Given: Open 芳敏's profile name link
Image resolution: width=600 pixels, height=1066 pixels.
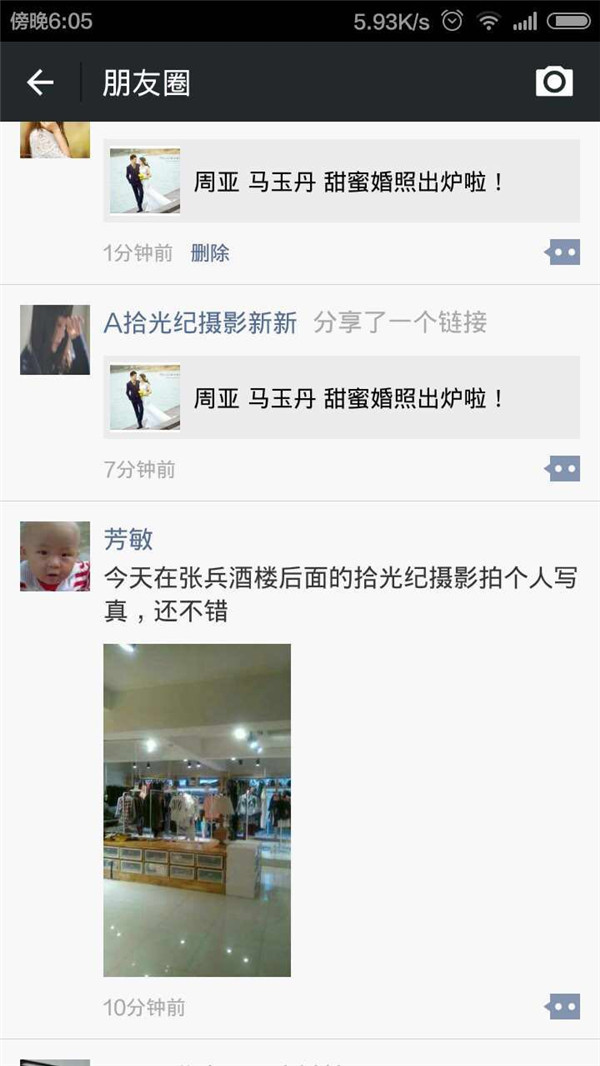Looking at the screenshot, I should [128, 539].
